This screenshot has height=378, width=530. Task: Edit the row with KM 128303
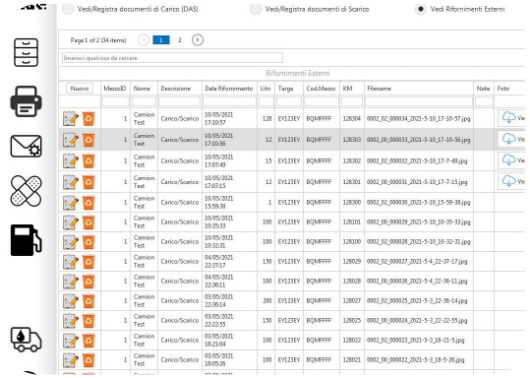(71, 140)
